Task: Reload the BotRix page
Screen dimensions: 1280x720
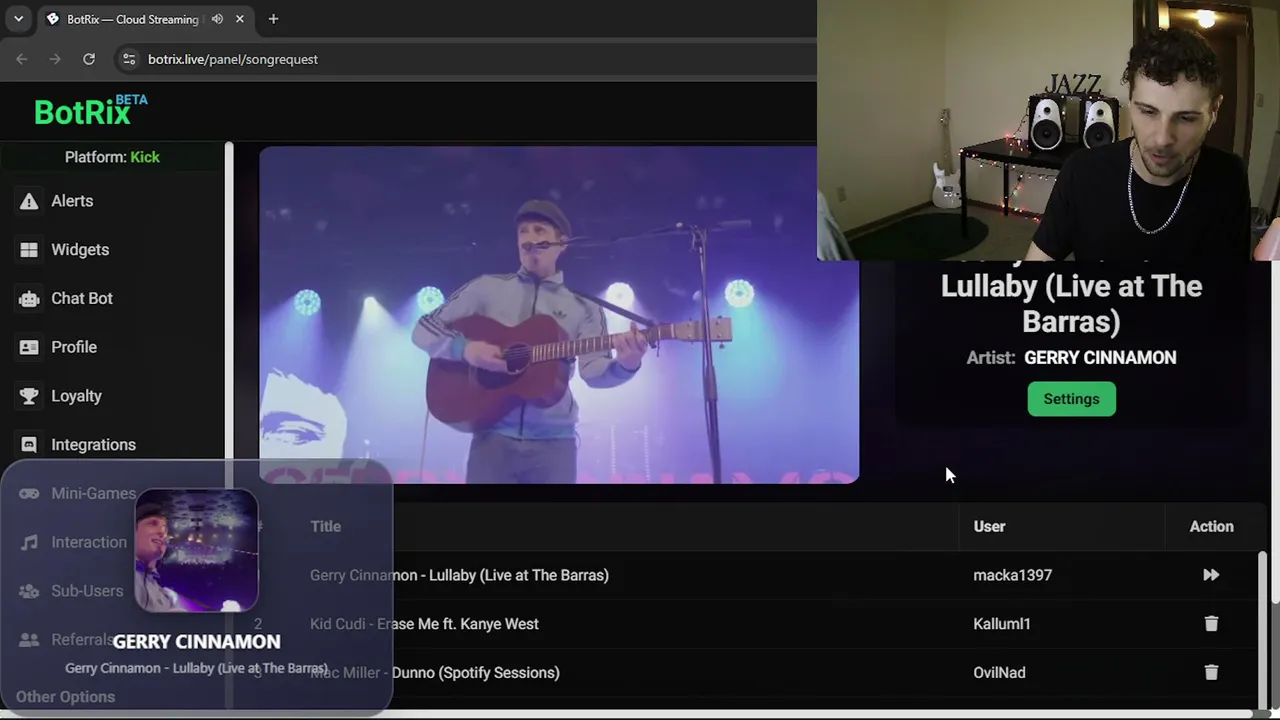Action: click(89, 59)
